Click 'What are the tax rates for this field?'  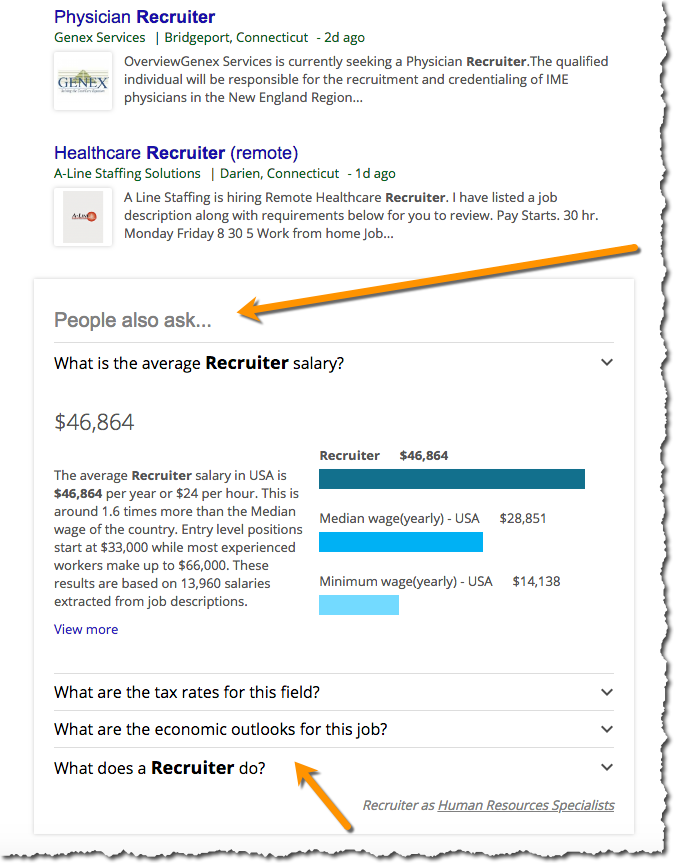point(187,692)
